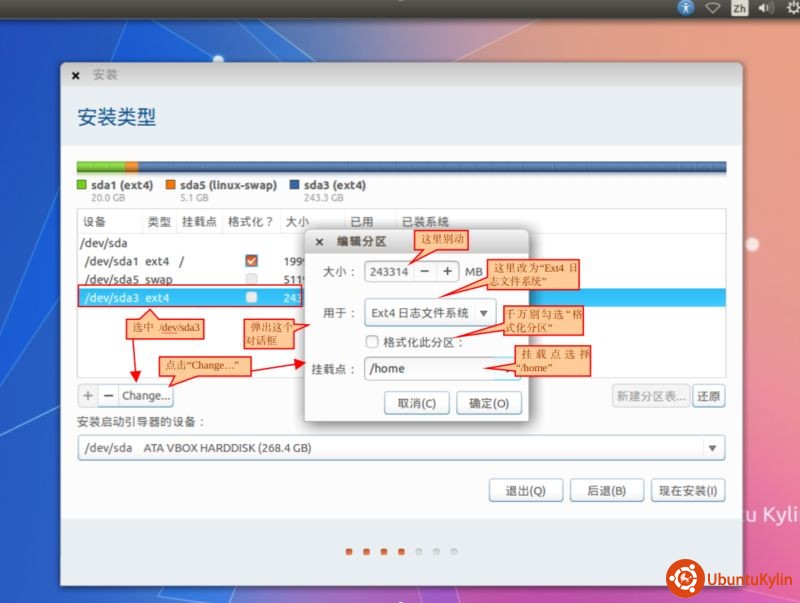Click the minus button to remove partition

click(108, 396)
